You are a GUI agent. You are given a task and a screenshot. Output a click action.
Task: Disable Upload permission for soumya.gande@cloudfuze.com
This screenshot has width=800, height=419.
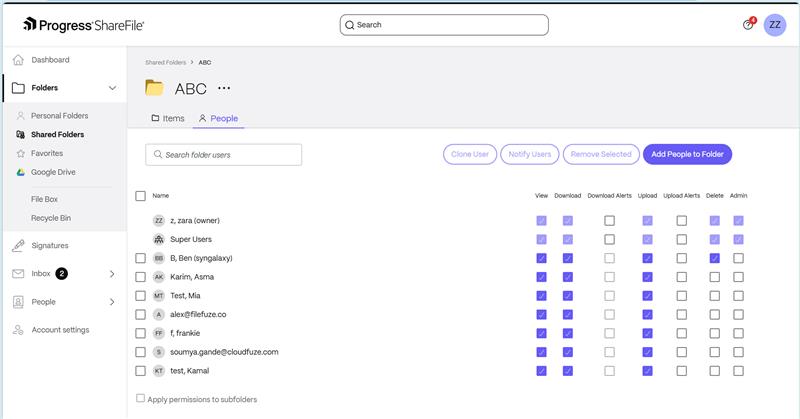pyautogui.click(x=647, y=352)
